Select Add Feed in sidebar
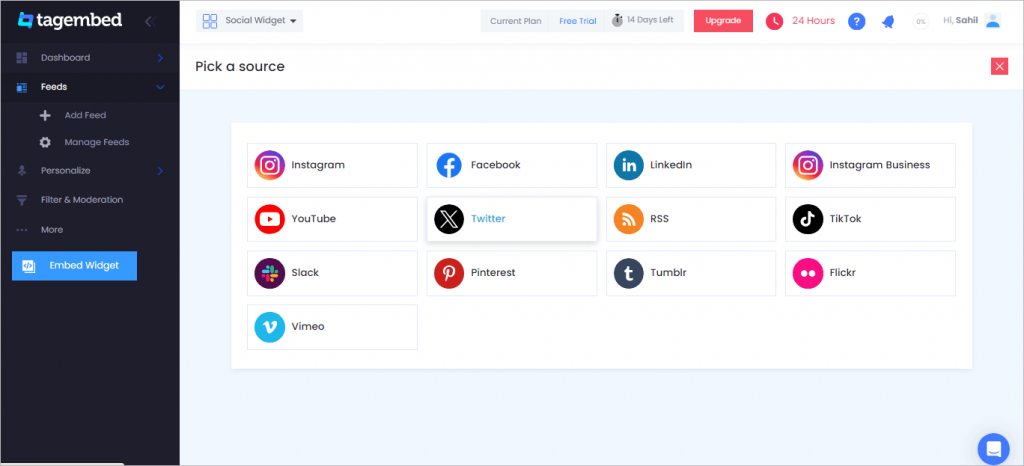Viewport: 1024px width, 466px height. (85, 116)
